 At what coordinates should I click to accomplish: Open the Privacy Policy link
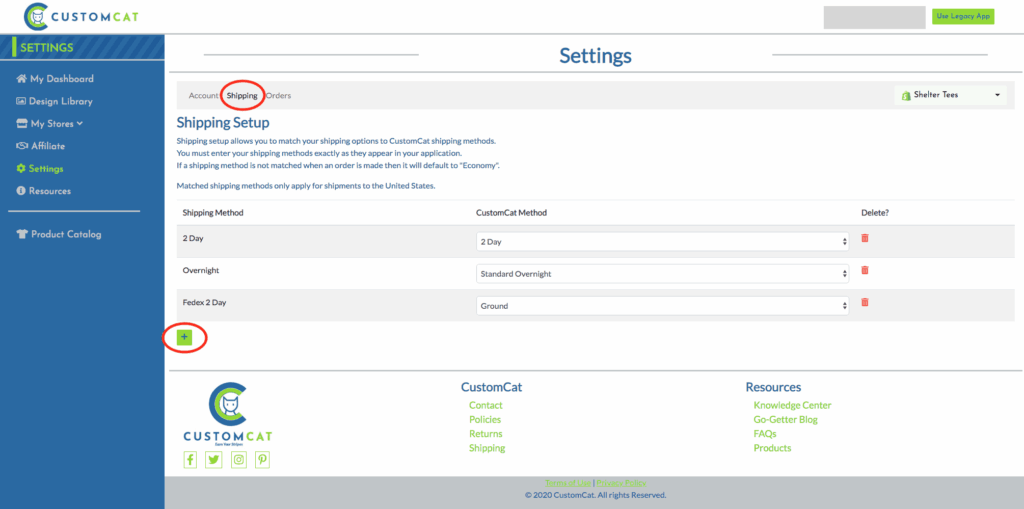[x=621, y=483]
